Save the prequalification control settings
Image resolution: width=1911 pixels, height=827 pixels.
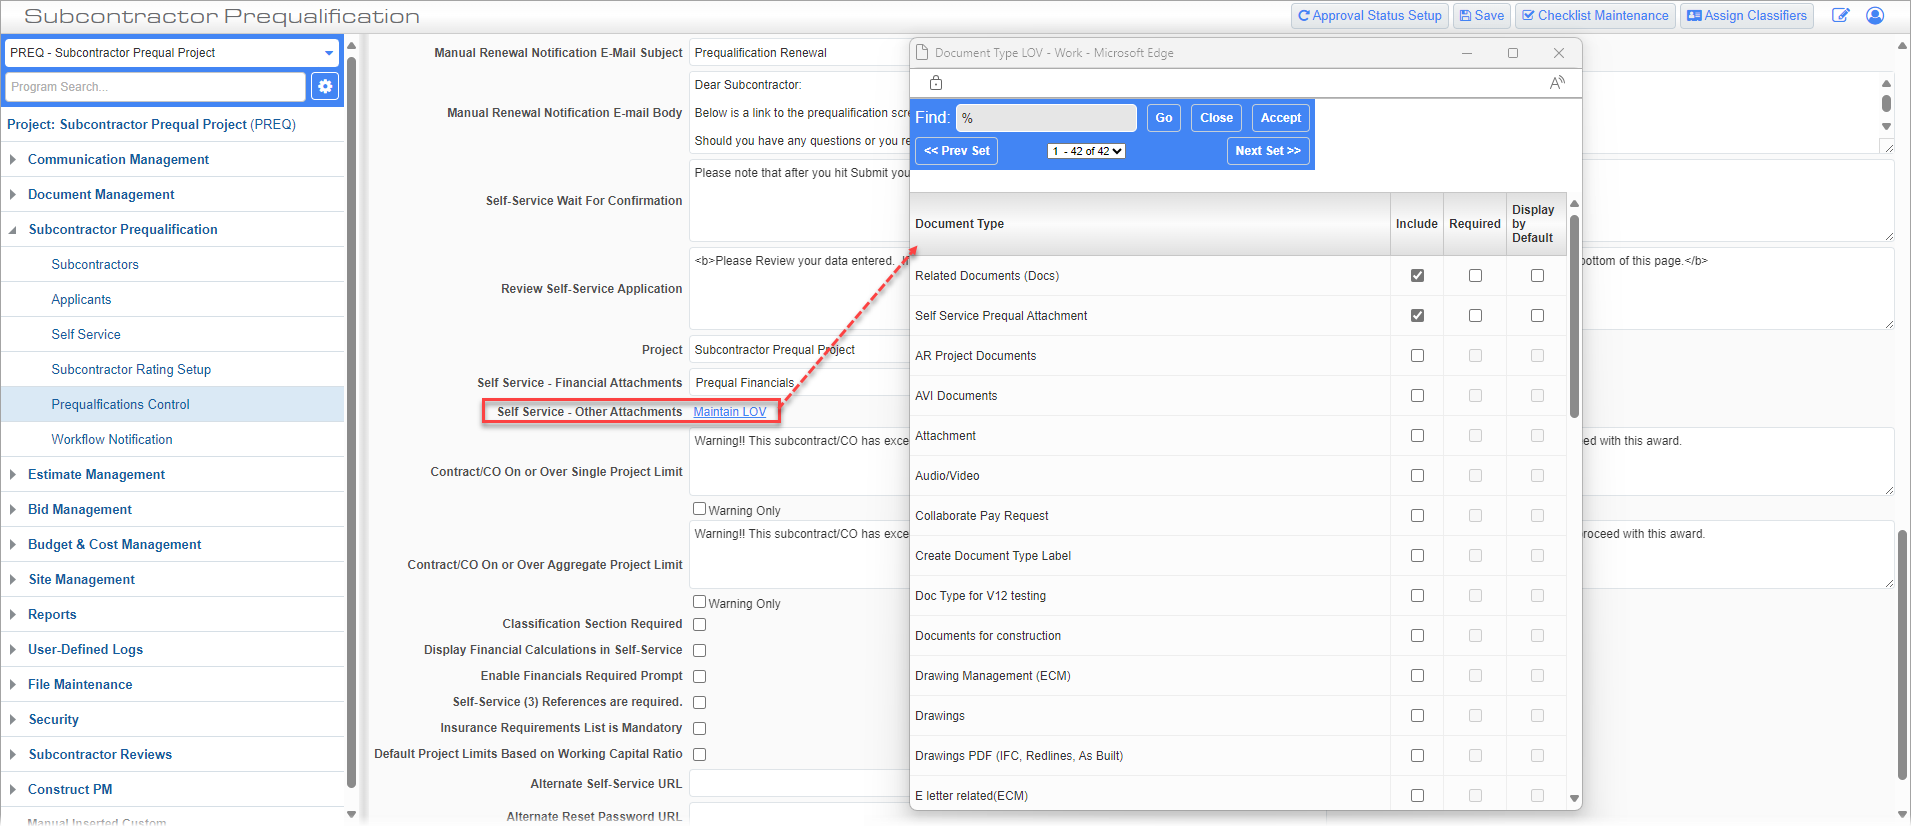(1481, 16)
